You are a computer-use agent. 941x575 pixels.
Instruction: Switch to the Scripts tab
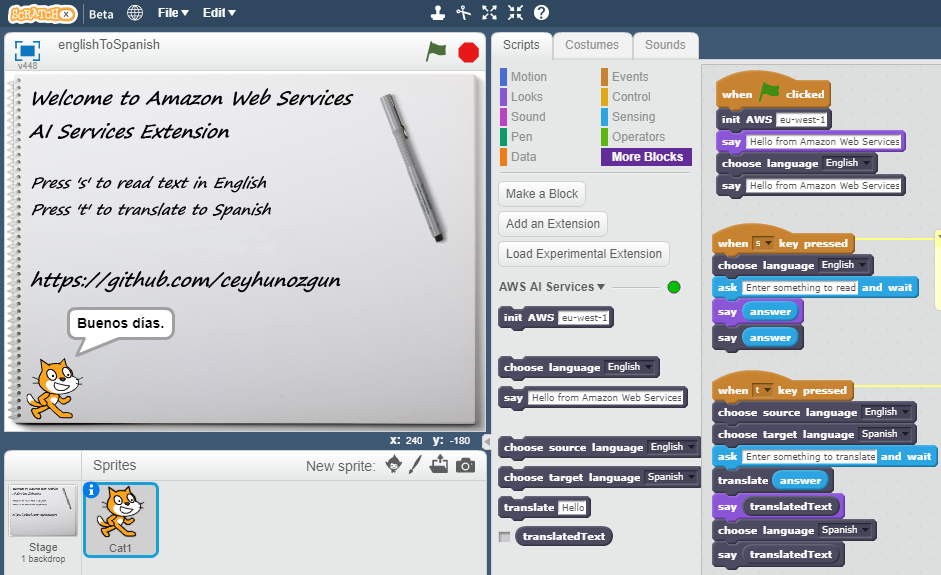(521, 45)
